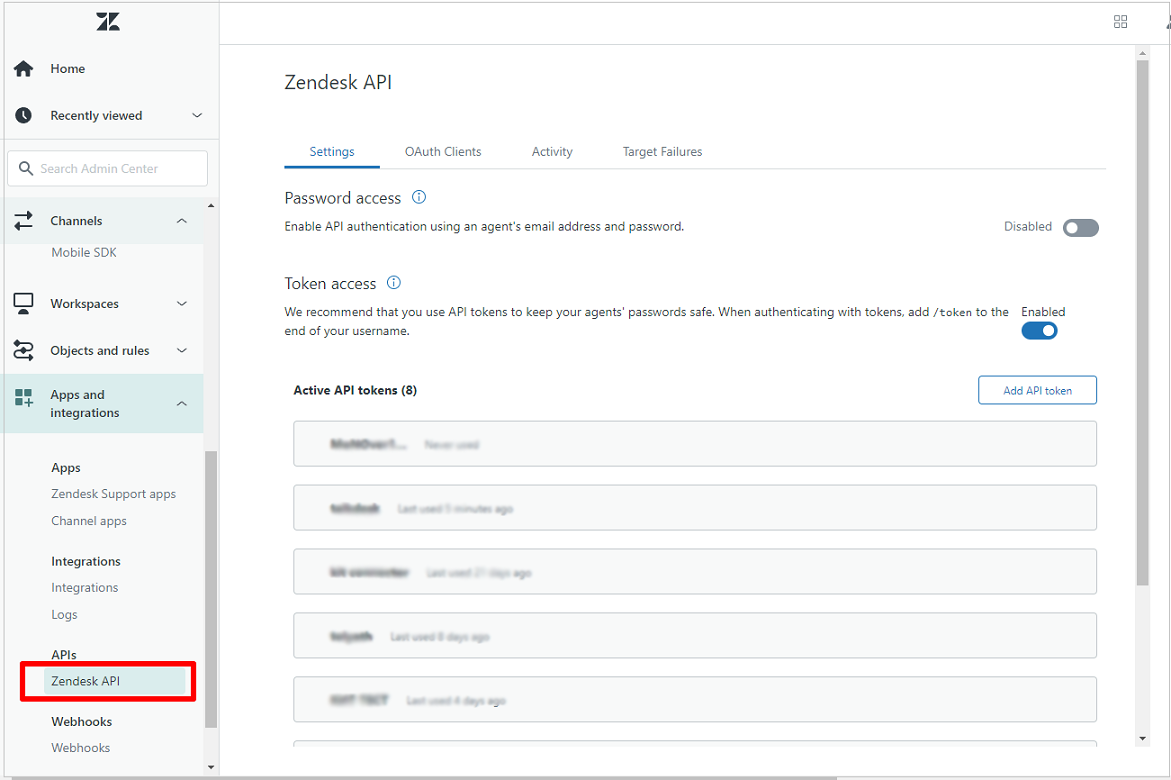Click the main page scroll down arrow
Viewport: 1171px width, 780px height.
(x=1143, y=739)
